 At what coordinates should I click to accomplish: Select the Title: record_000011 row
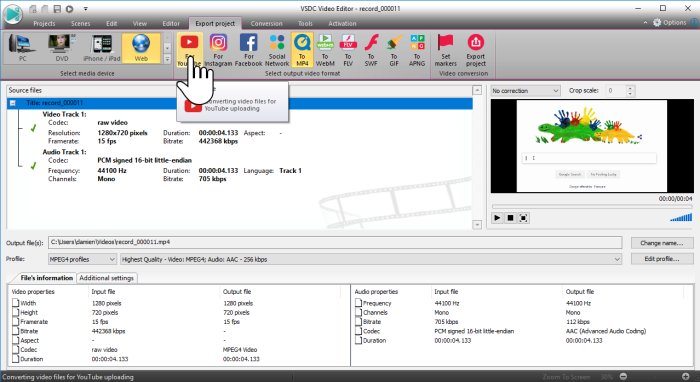[x=240, y=103]
